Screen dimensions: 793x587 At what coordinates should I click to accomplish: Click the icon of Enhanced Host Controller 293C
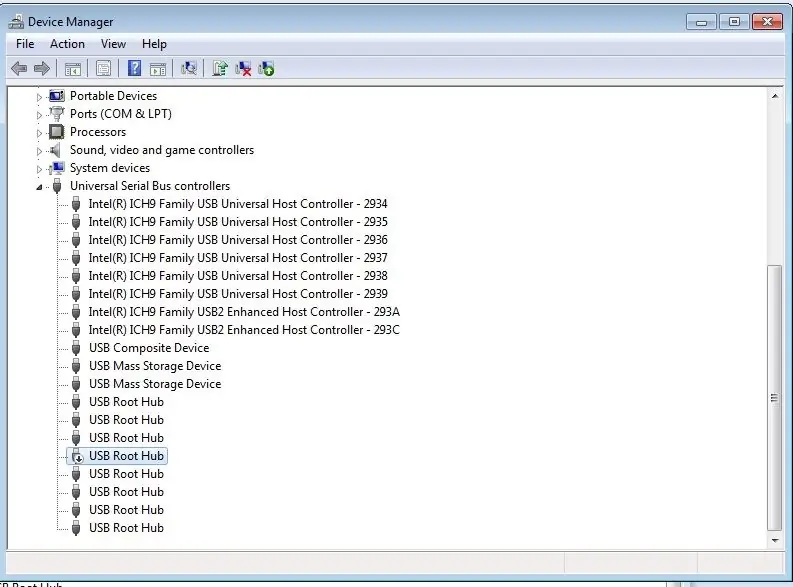[x=76, y=330]
